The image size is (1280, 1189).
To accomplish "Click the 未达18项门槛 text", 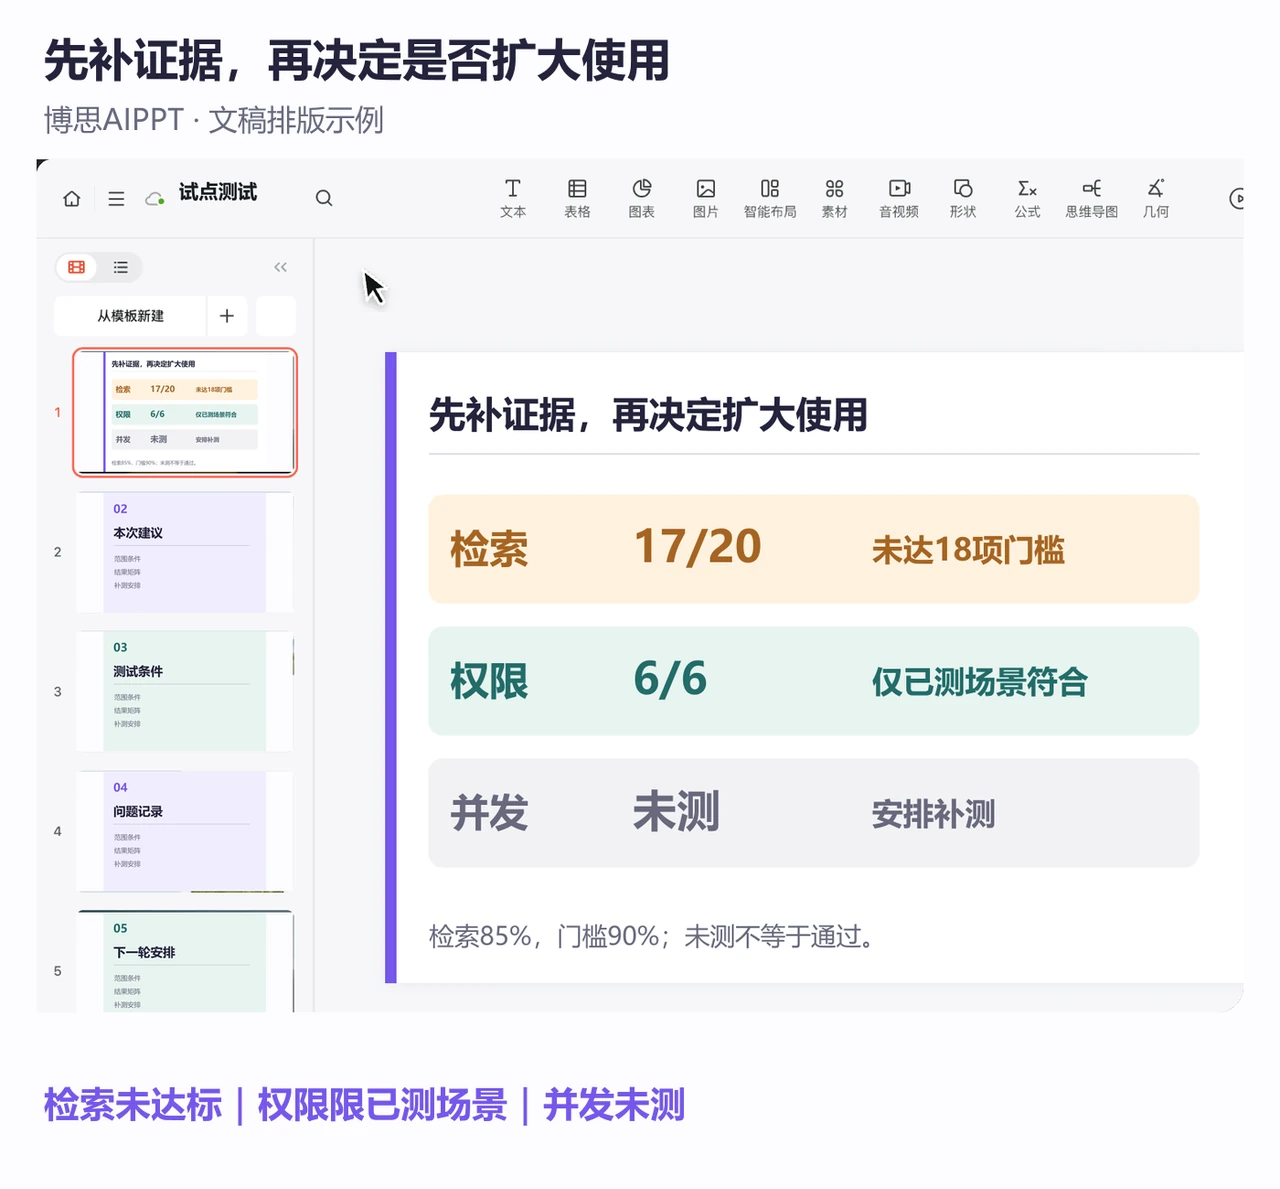I will tap(968, 550).
